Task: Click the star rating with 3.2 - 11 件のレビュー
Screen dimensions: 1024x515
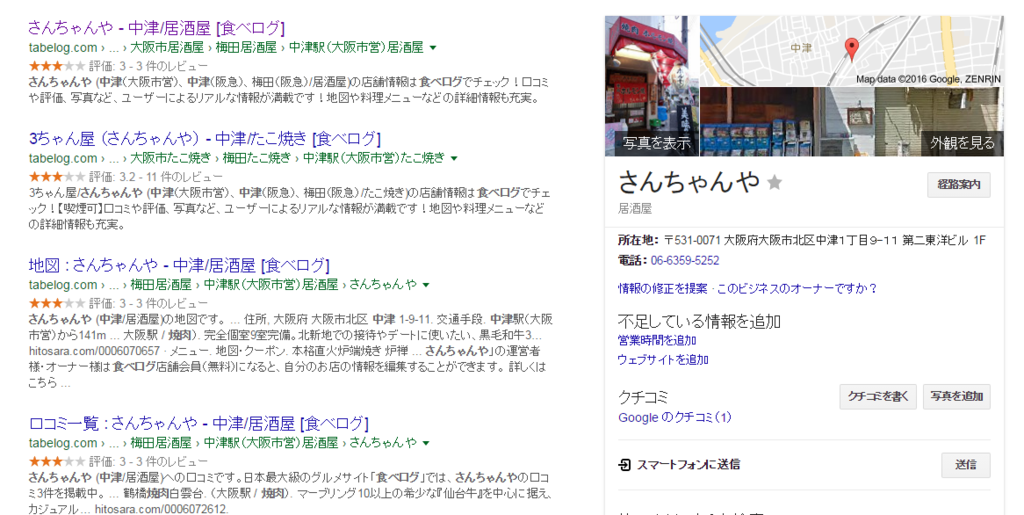Action: point(56,176)
